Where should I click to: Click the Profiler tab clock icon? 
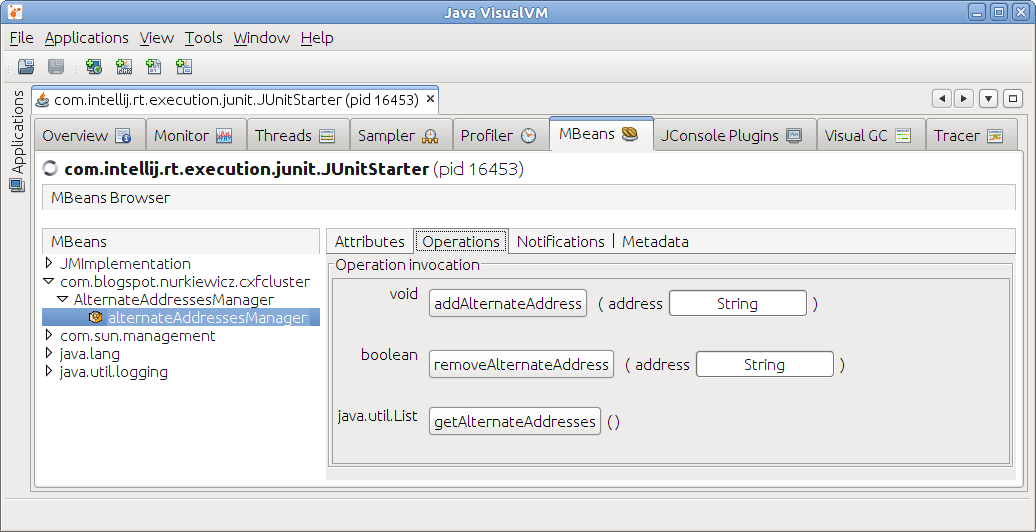coord(529,136)
